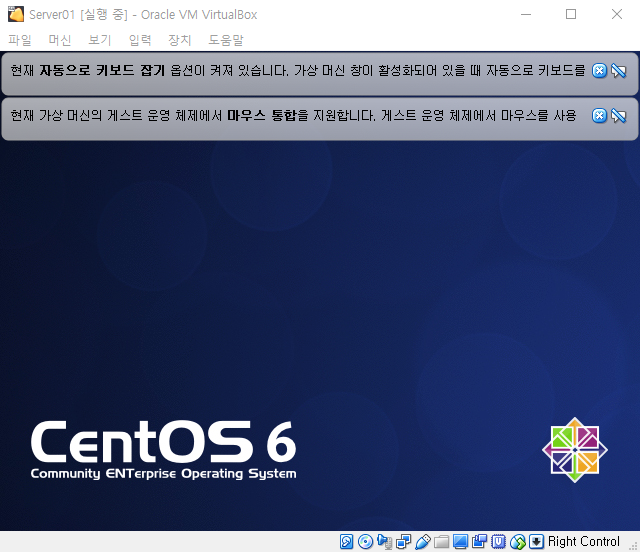This screenshot has height=552, width=640.
Task: Click the network adapter status icon
Action: (404, 541)
